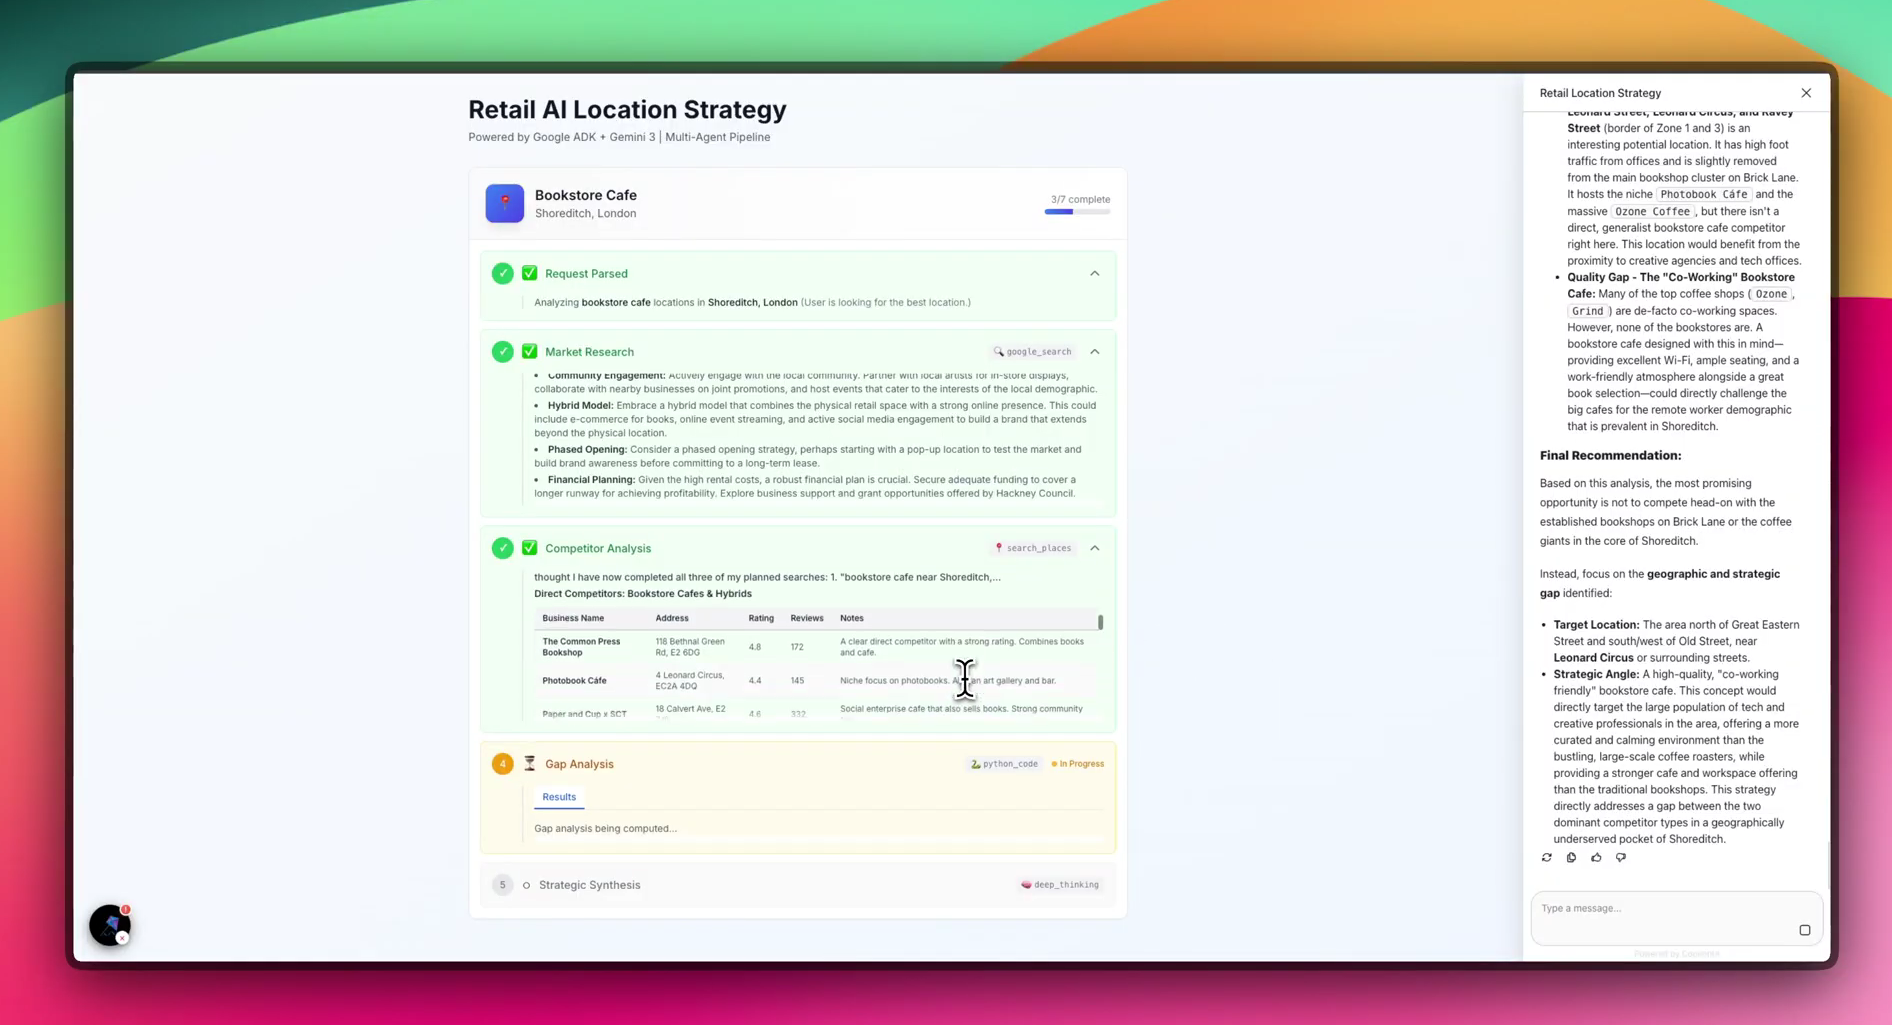Screen dimensions: 1892x1025
Task: Give the chat response a thumbs down
Action: click(x=1621, y=857)
